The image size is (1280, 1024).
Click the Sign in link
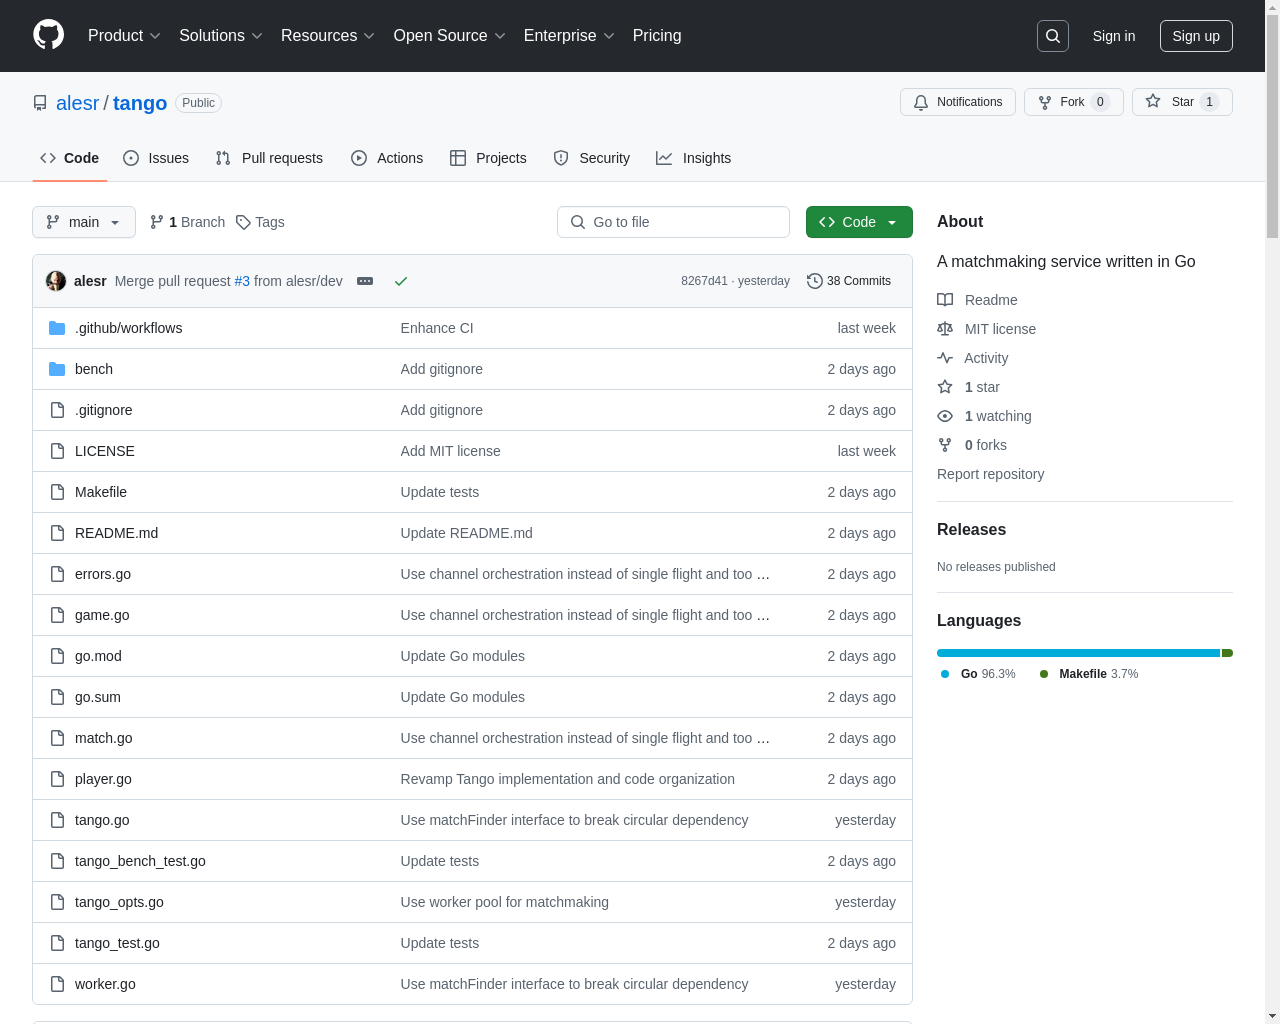(x=1114, y=36)
